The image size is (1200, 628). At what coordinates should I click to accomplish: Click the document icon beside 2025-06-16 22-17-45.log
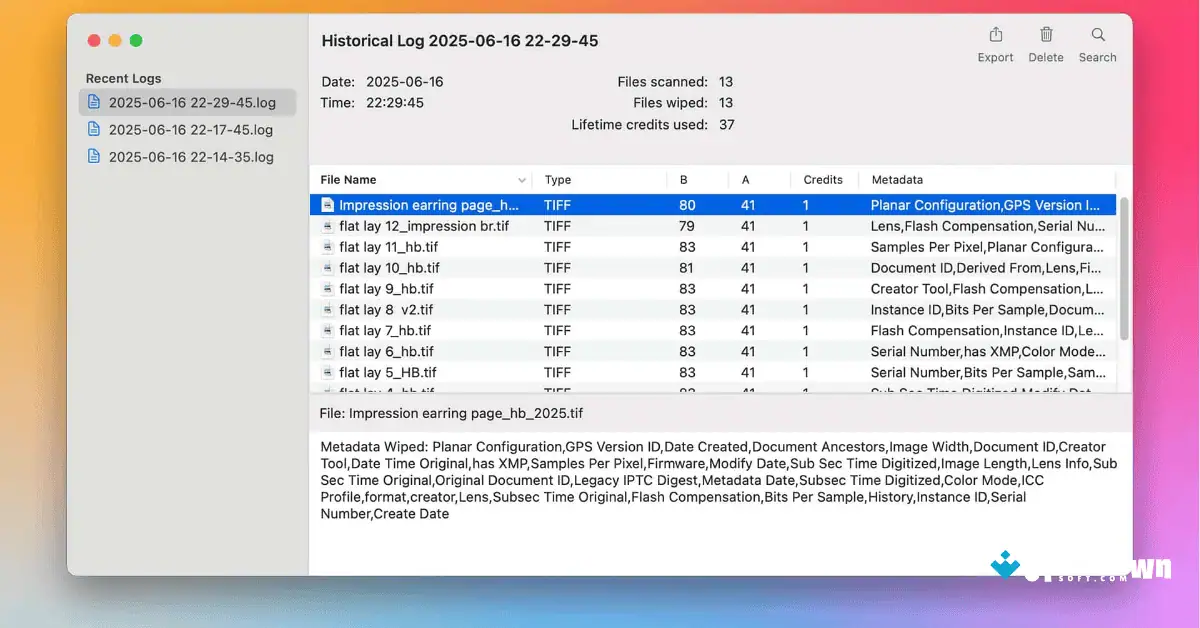click(x=96, y=129)
